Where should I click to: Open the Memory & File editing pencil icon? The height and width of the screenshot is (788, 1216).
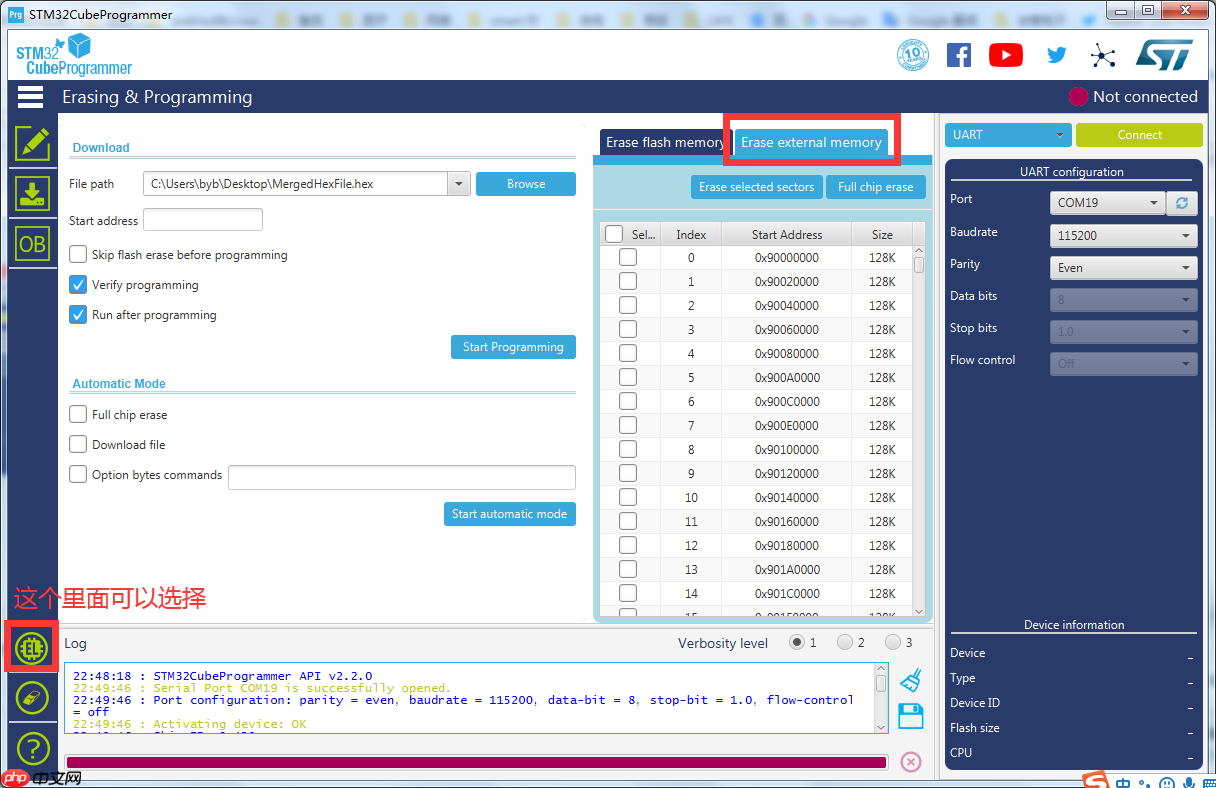coord(32,143)
